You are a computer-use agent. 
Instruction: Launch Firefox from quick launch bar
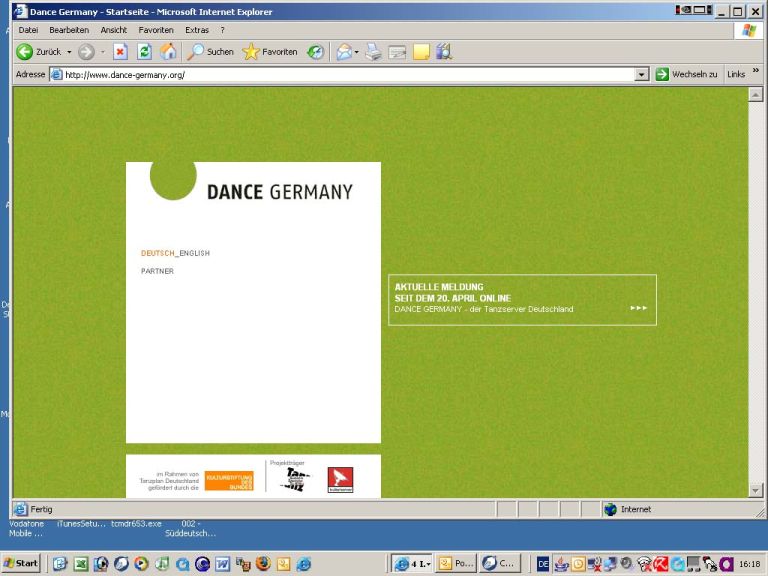point(263,564)
